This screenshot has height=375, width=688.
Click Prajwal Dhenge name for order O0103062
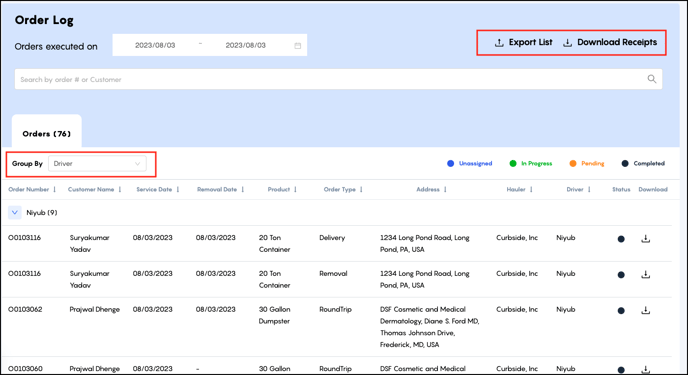pos(94,309)
